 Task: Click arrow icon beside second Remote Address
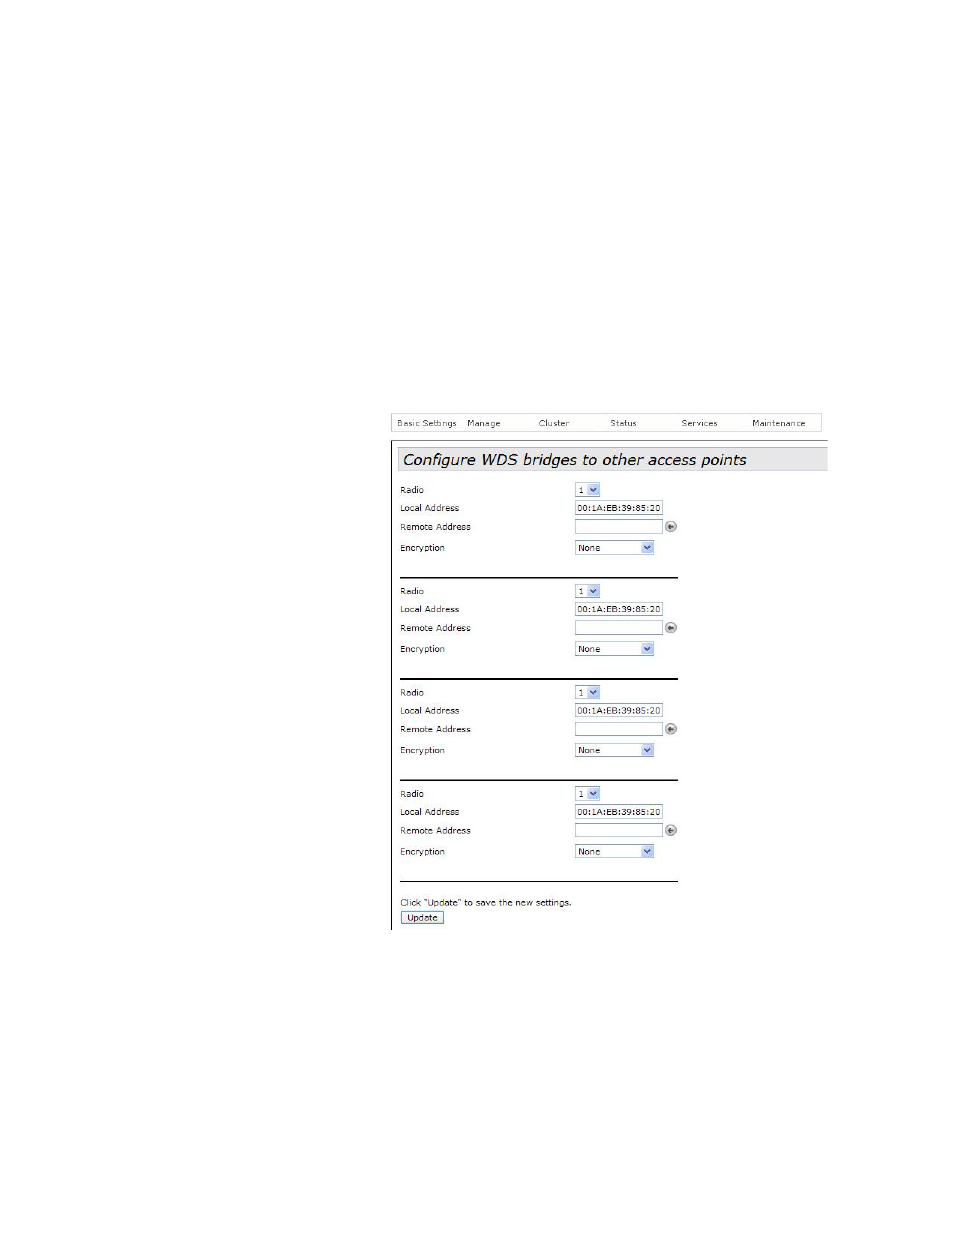(671, 628)
